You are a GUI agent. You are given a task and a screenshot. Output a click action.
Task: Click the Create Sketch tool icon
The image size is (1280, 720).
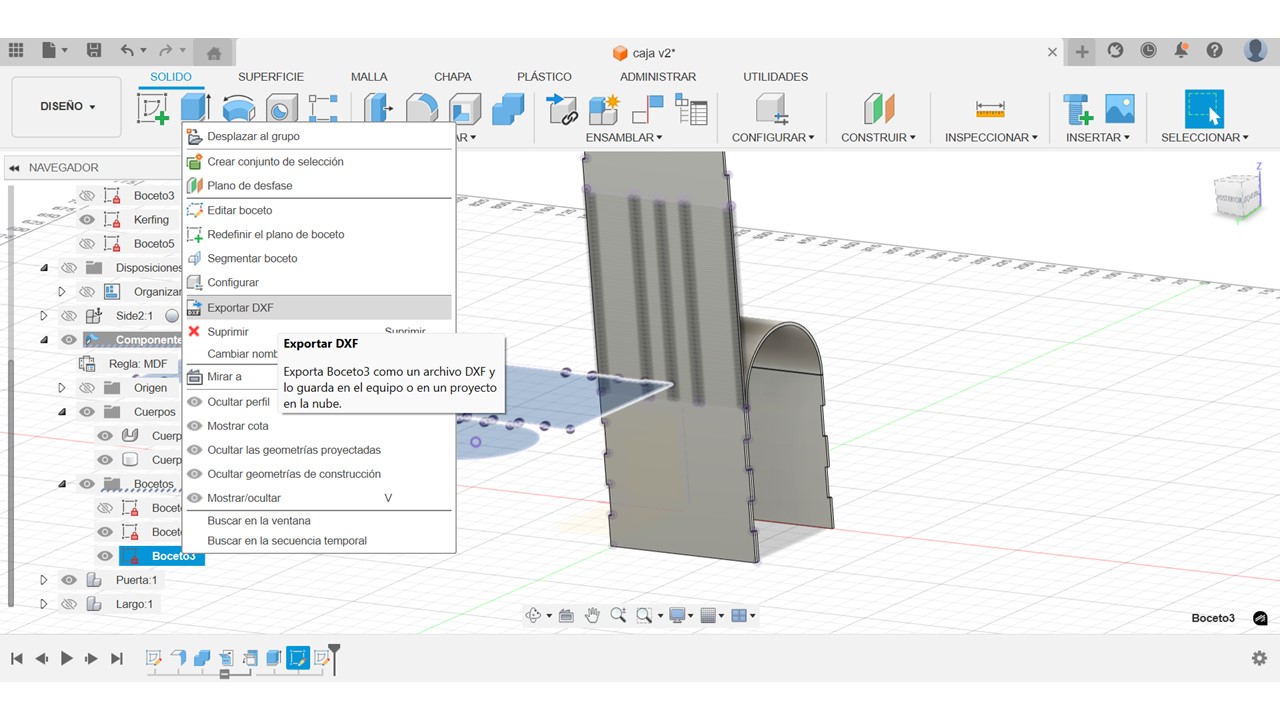[153, 109]
